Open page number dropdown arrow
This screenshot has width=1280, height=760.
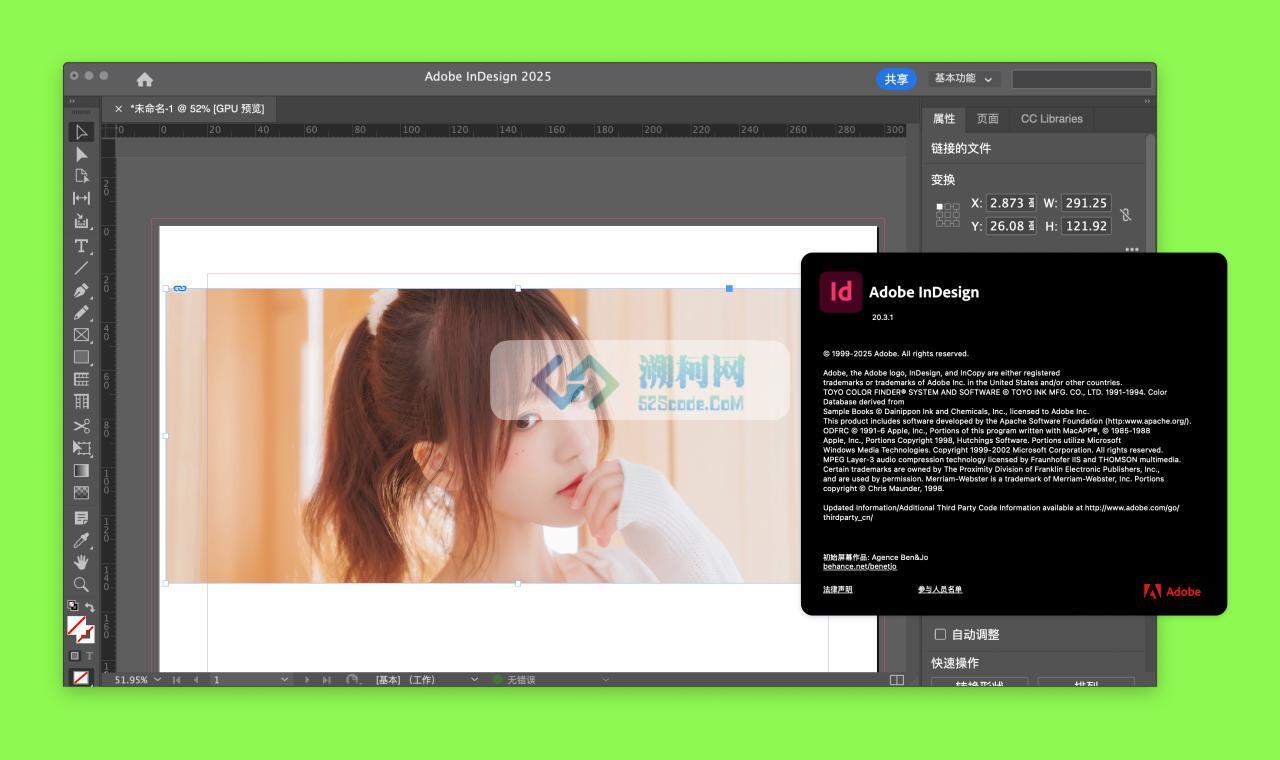tap(284, 680)
